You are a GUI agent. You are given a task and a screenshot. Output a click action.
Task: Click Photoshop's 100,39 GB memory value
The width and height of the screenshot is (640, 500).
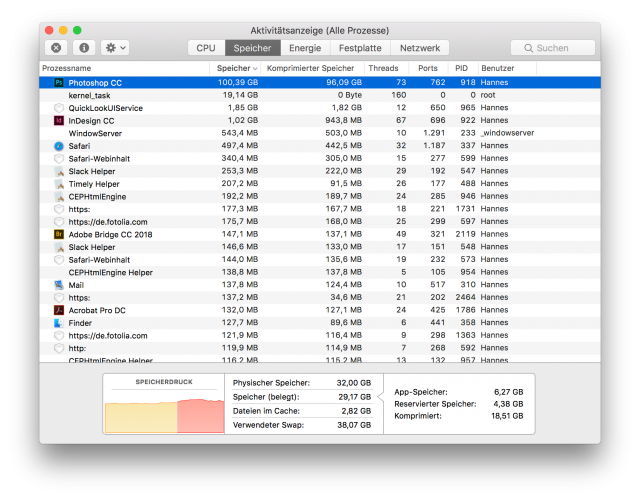(x=238, y=82)
